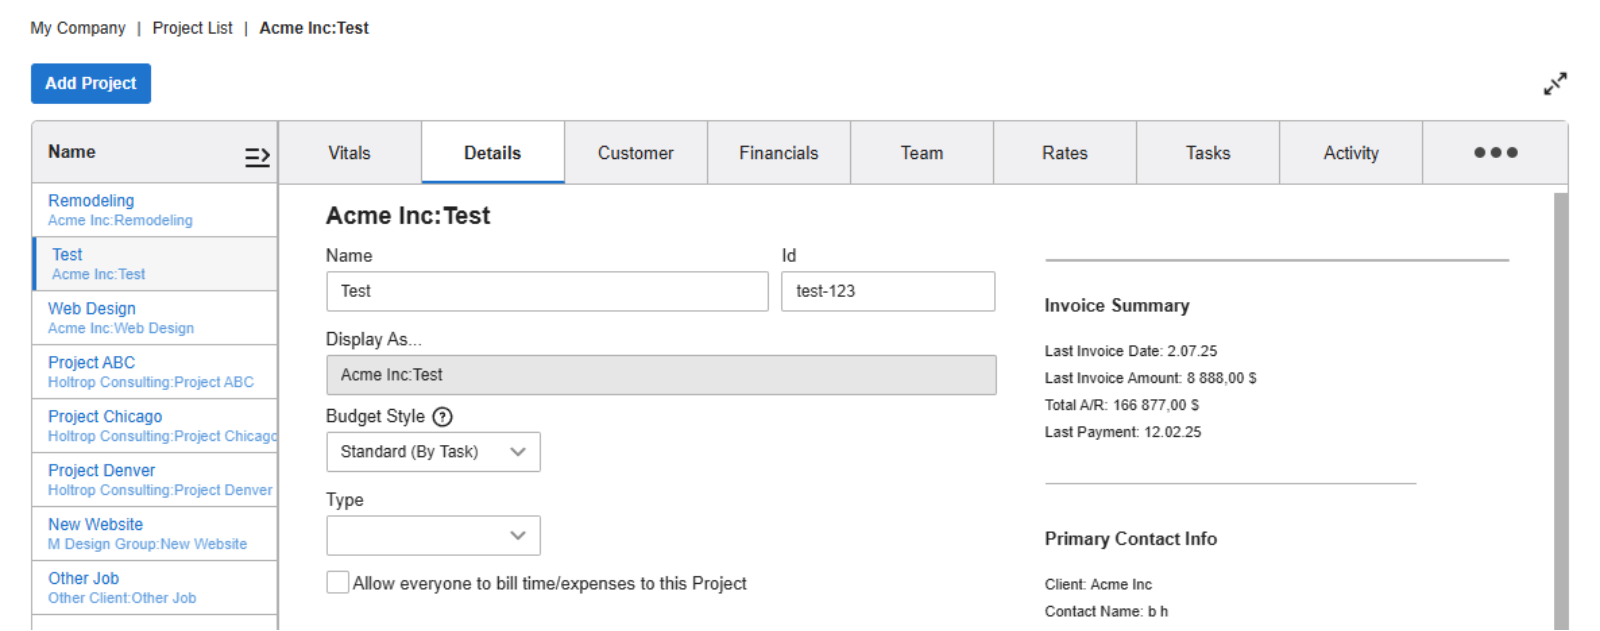Go to the Customer tab

click(635, 153)
